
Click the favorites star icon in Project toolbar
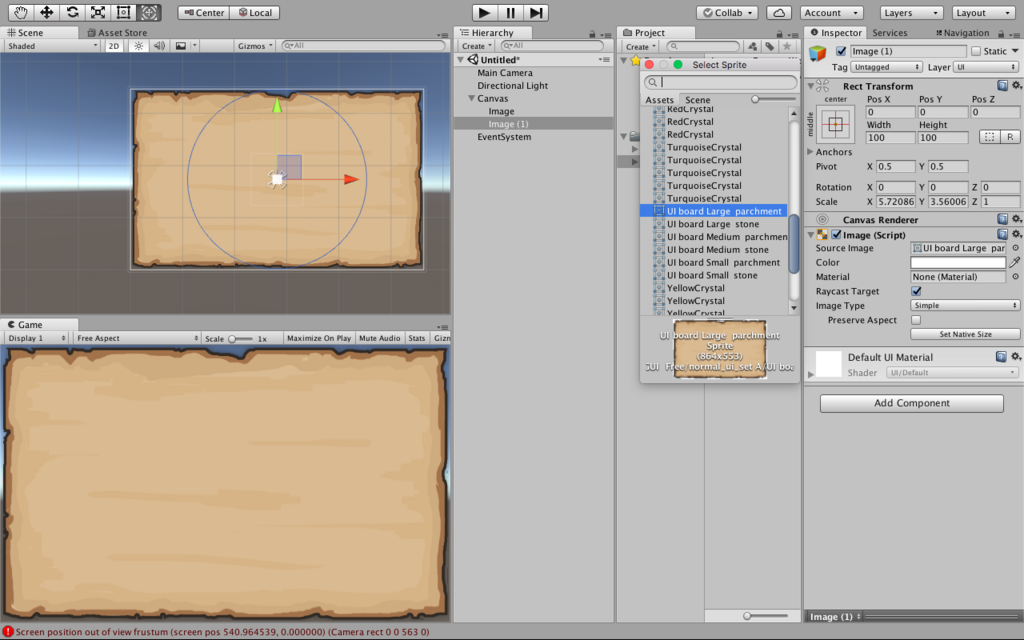tap(787, 46)
